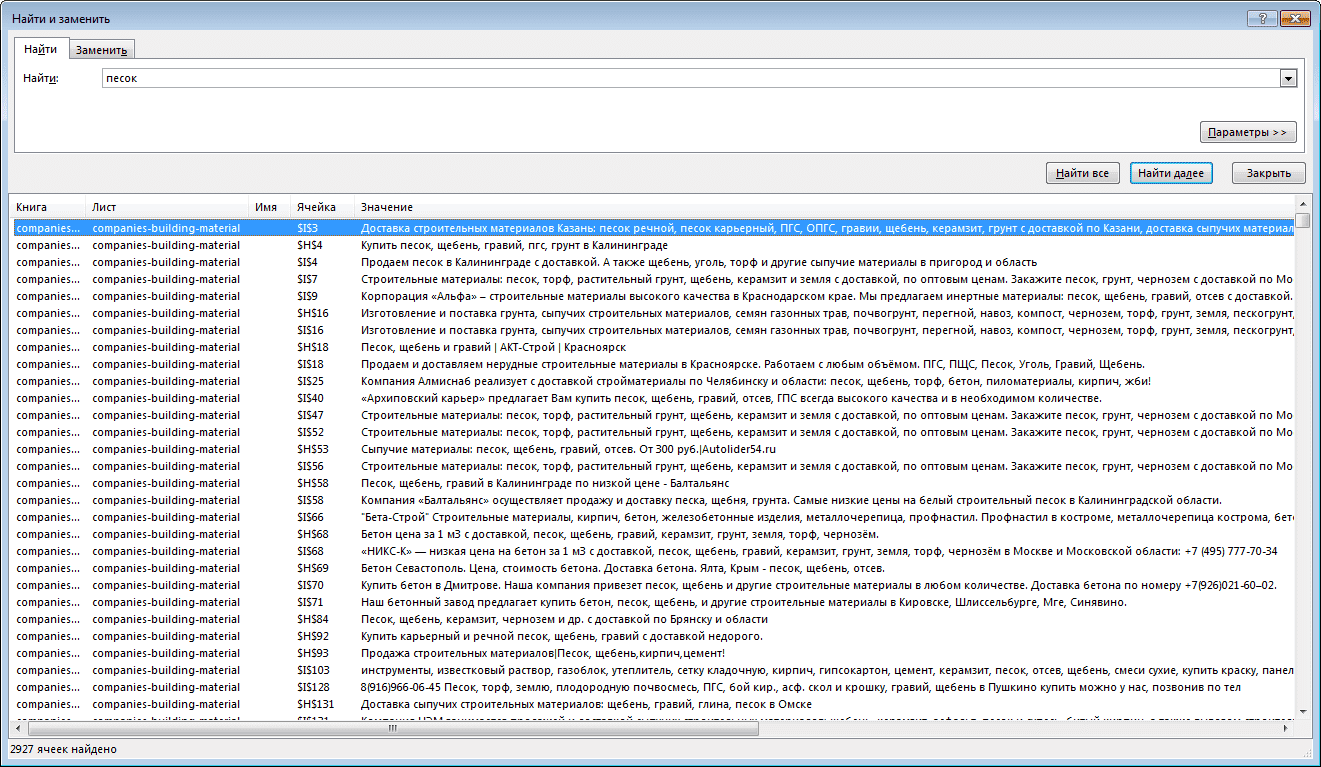The image size is (1321, 767).
Task: Select result starting '8(916)966-06-45 Песок, торф'
Action: click(x=652, y=687)
